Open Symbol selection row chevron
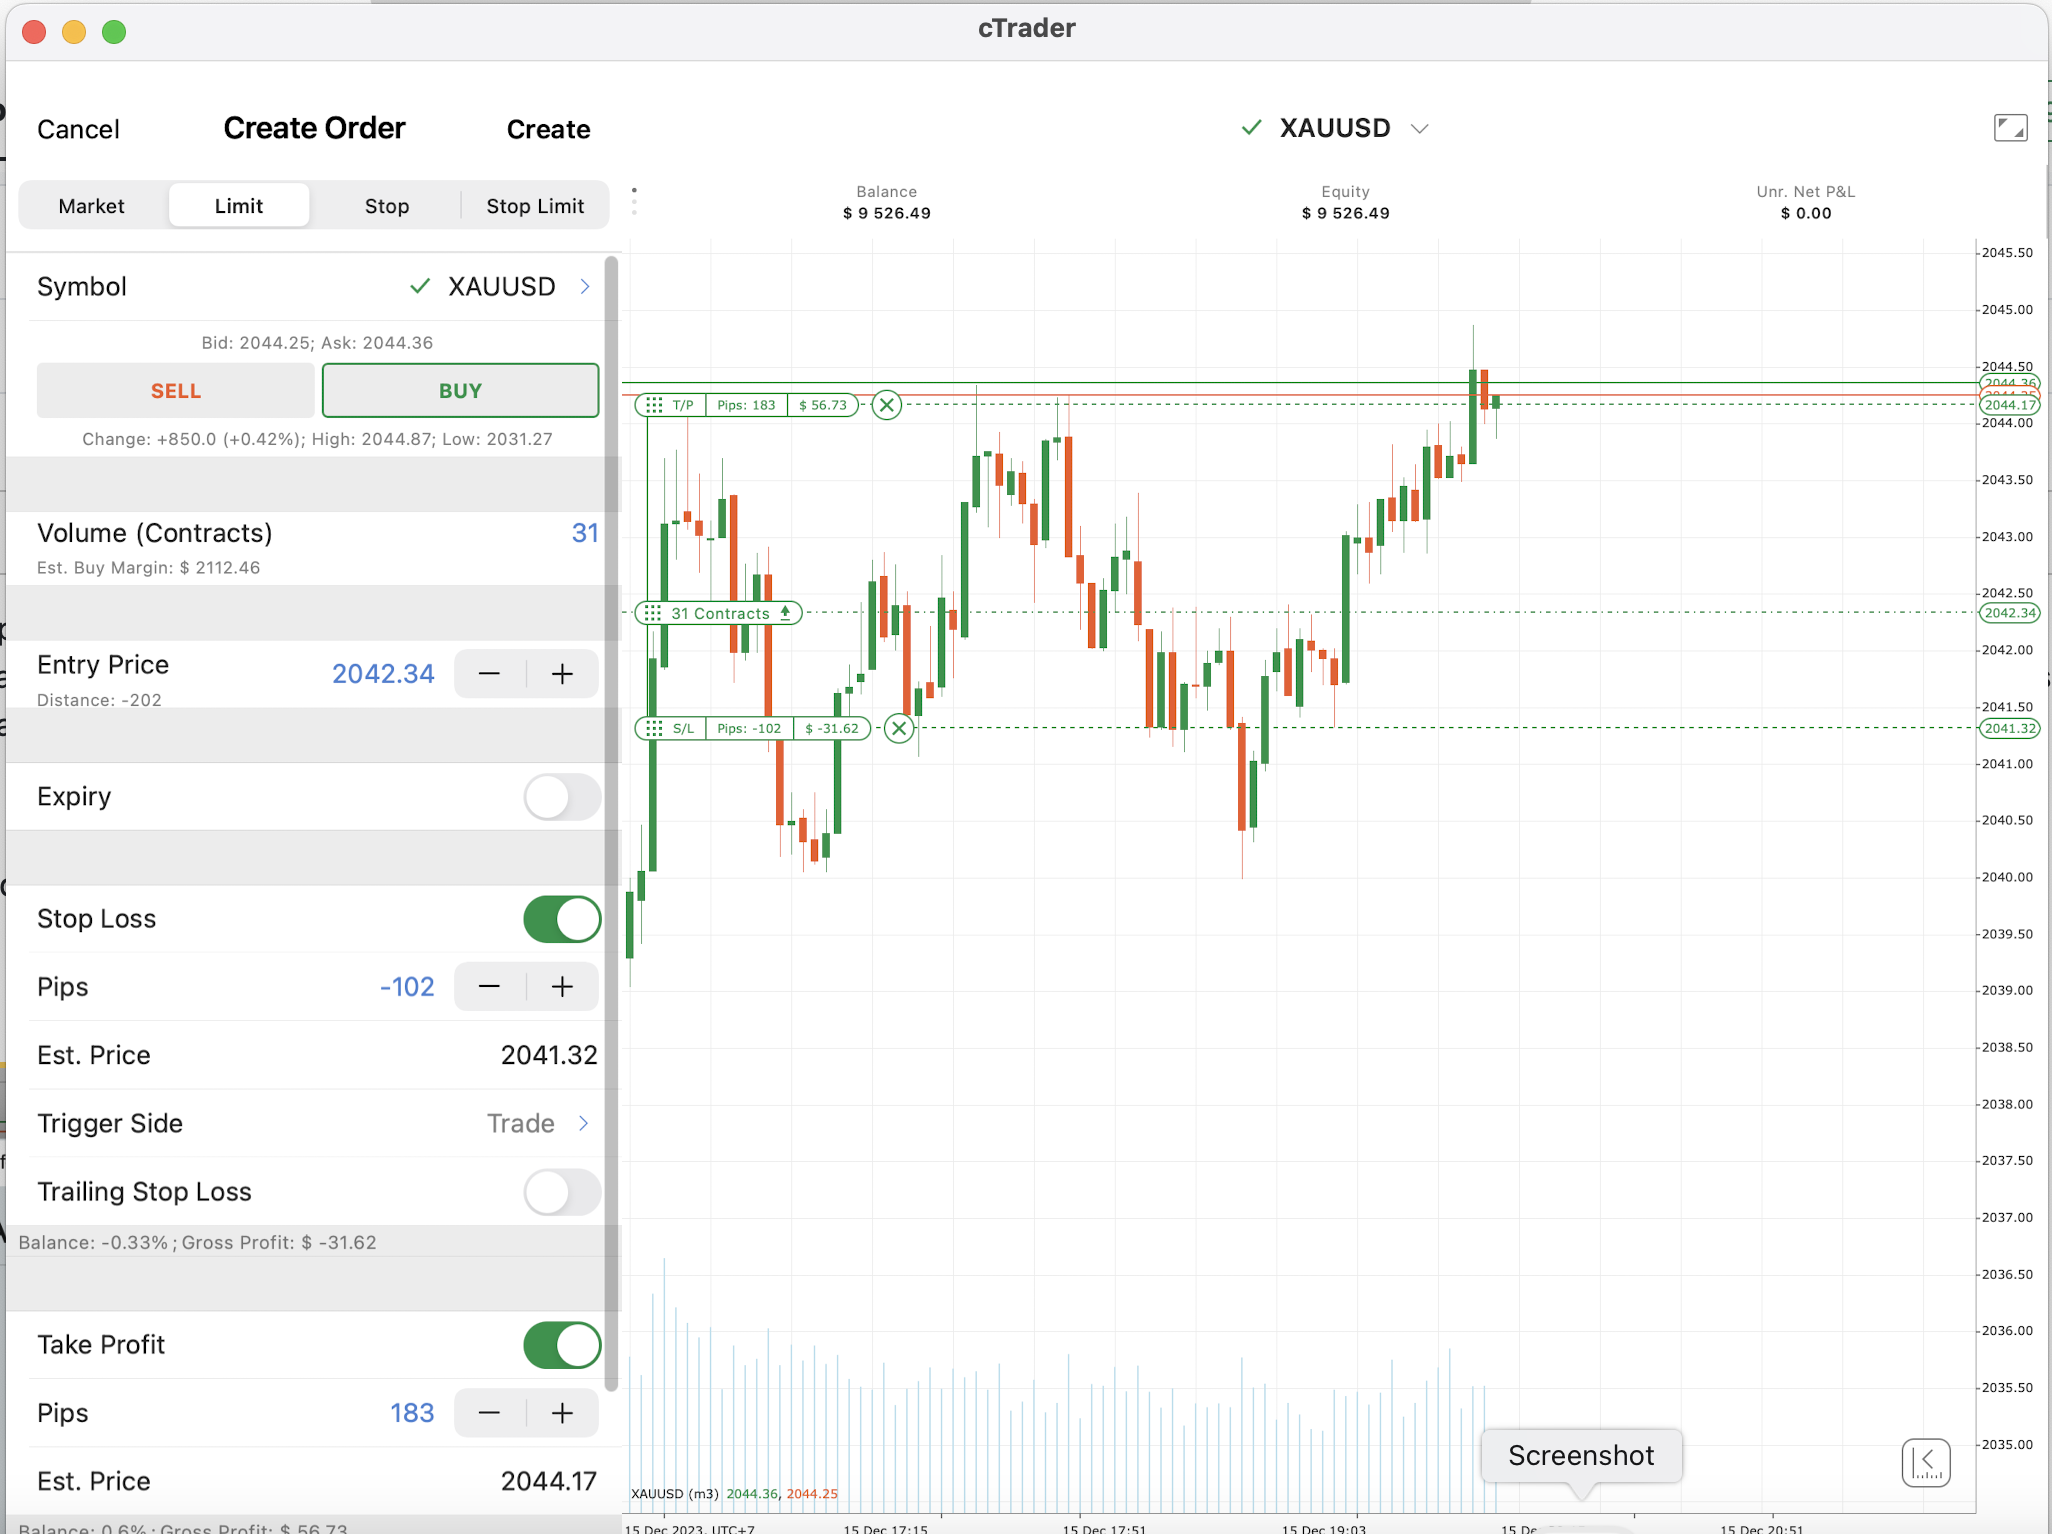 [585, 287]
